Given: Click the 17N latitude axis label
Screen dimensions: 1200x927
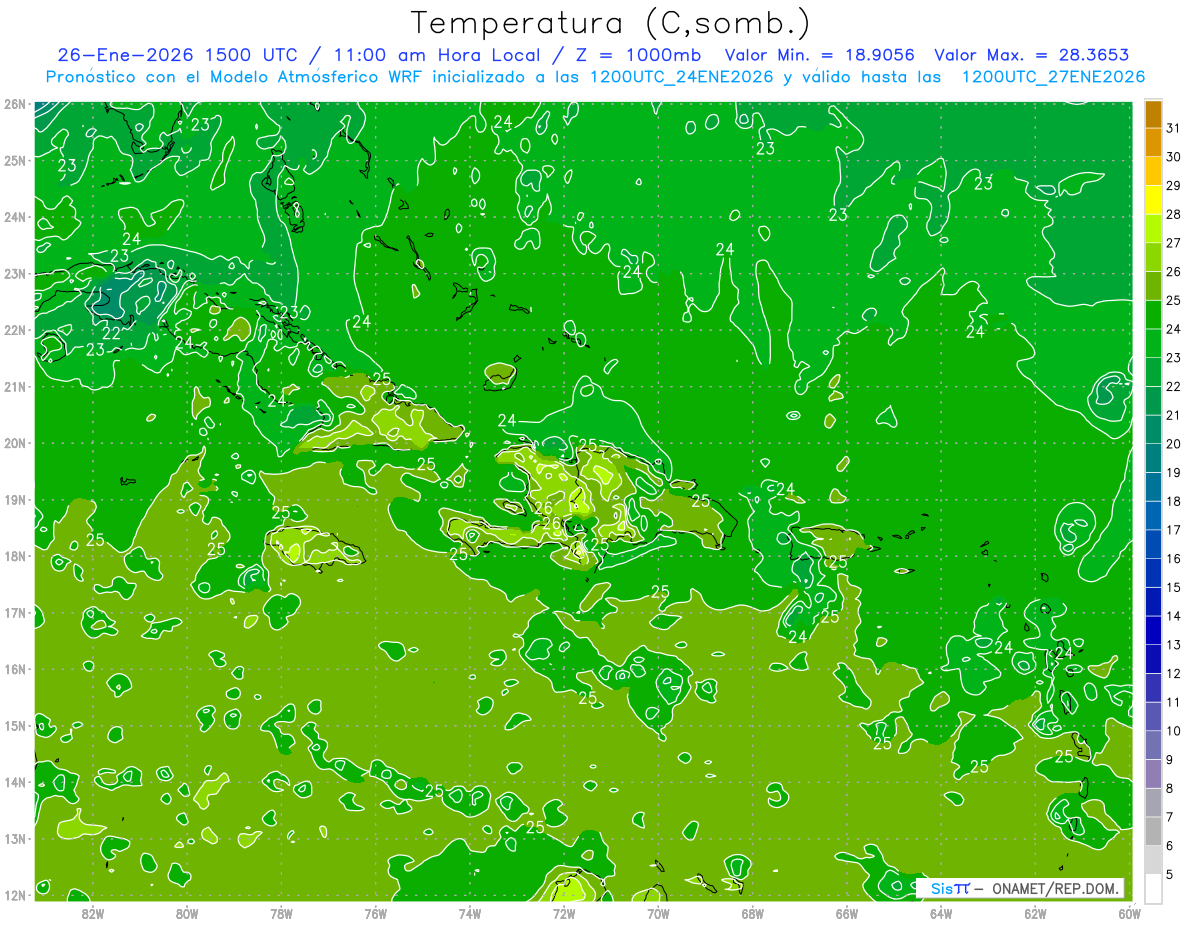Looking at the screenshot, I should tap(15, 612).
